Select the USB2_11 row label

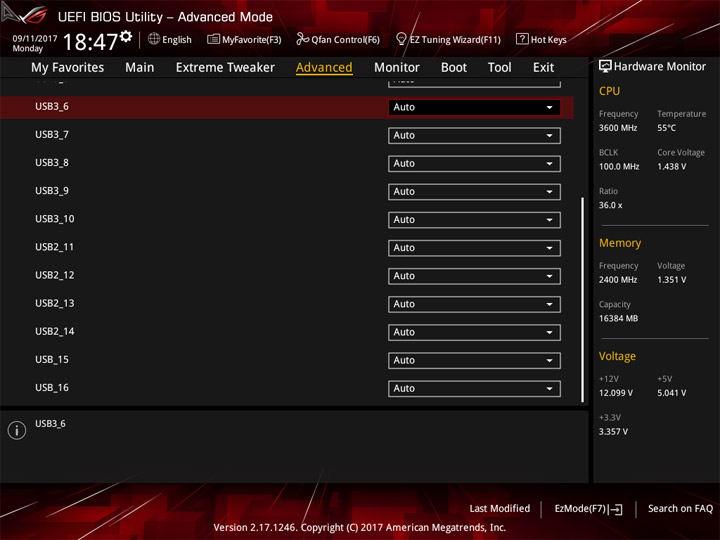[x=54, y=247]
